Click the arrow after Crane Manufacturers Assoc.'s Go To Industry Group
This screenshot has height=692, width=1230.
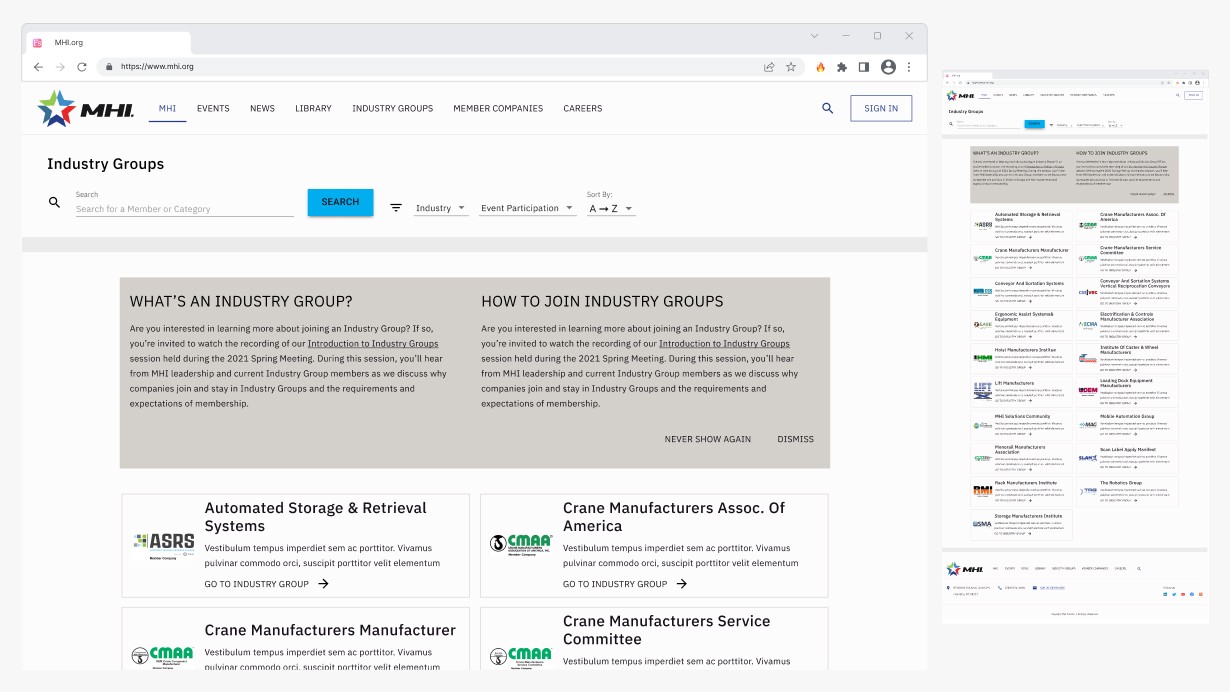click(681, 584)
